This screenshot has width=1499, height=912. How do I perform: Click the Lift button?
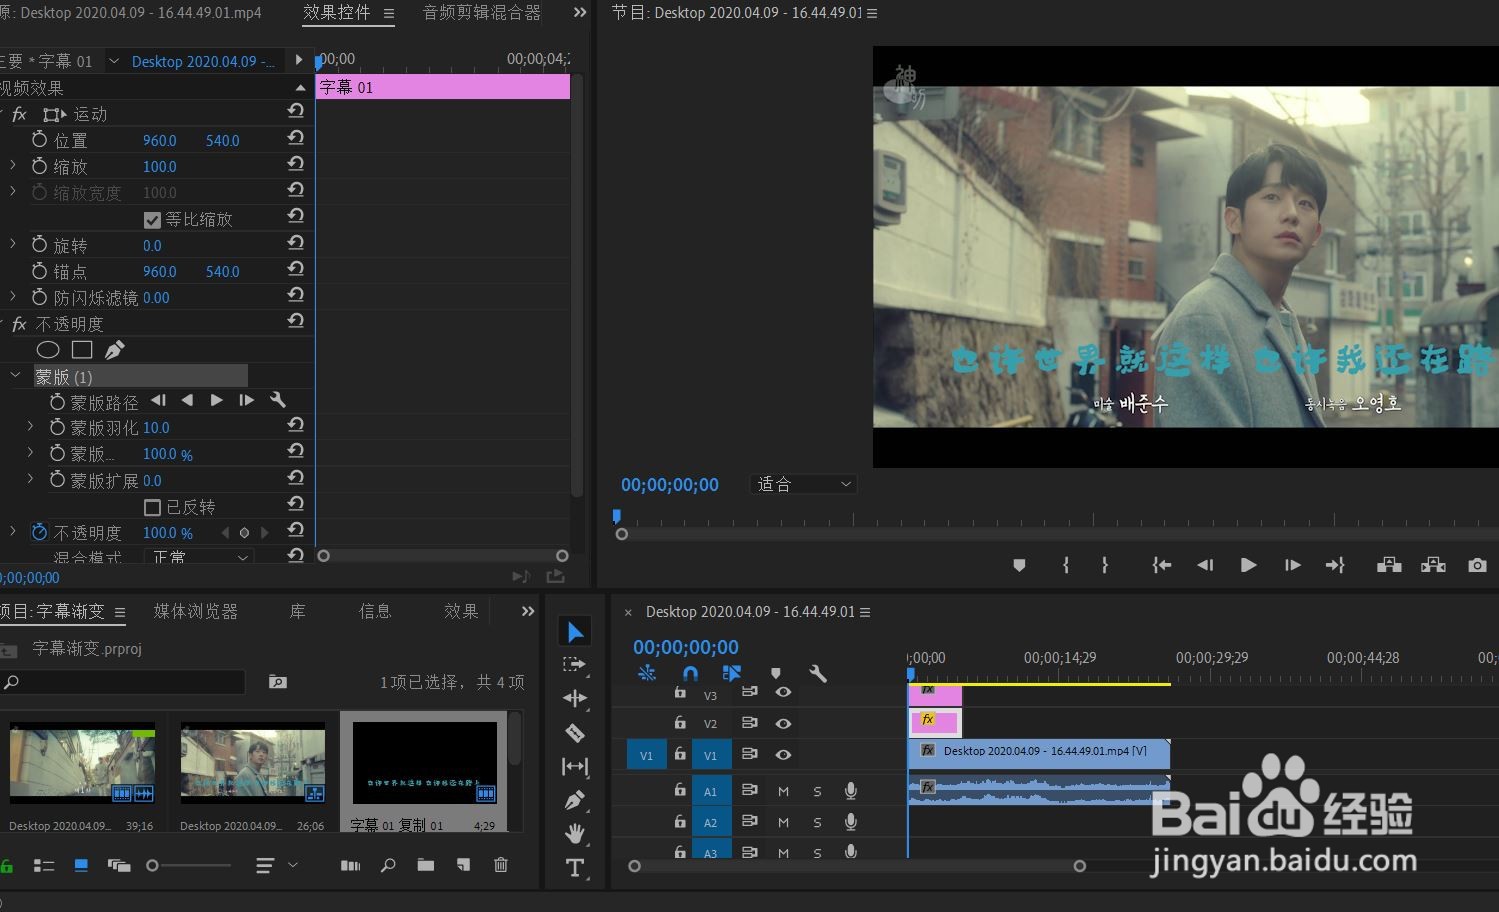(x=1389, y=565)
